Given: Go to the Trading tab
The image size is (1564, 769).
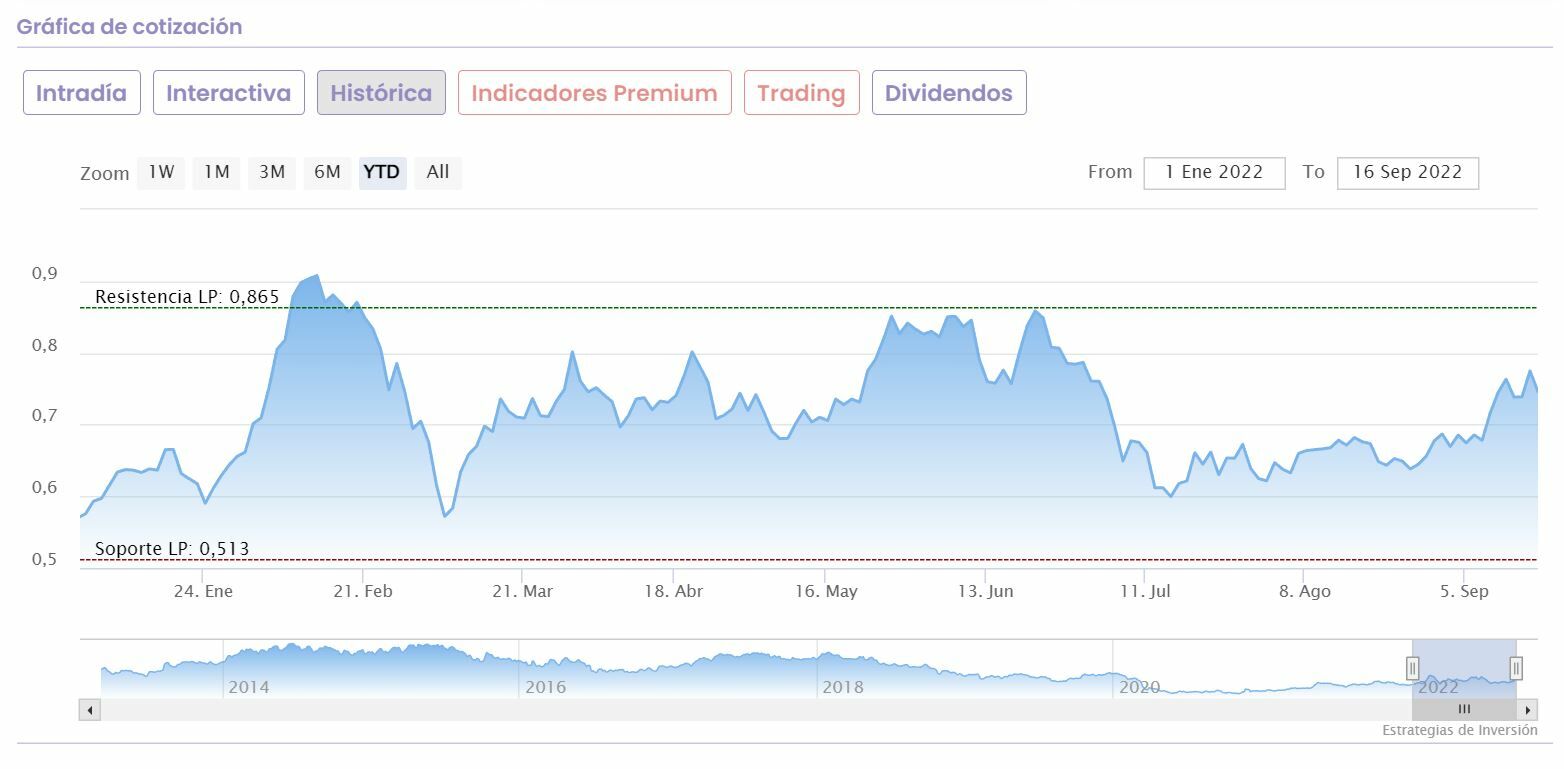Looking at the screenshot, I should point(801,93).
